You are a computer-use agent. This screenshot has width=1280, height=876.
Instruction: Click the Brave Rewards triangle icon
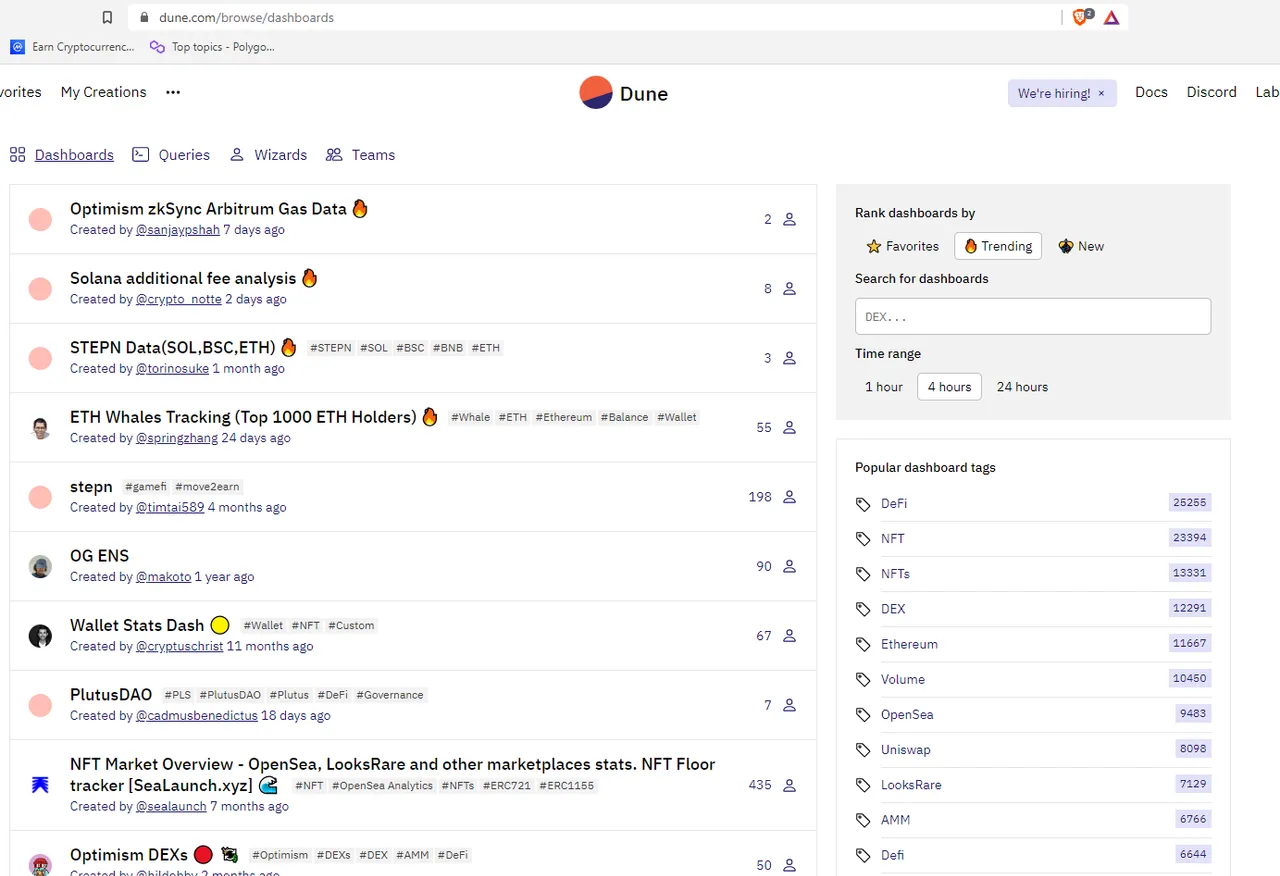1111,17
